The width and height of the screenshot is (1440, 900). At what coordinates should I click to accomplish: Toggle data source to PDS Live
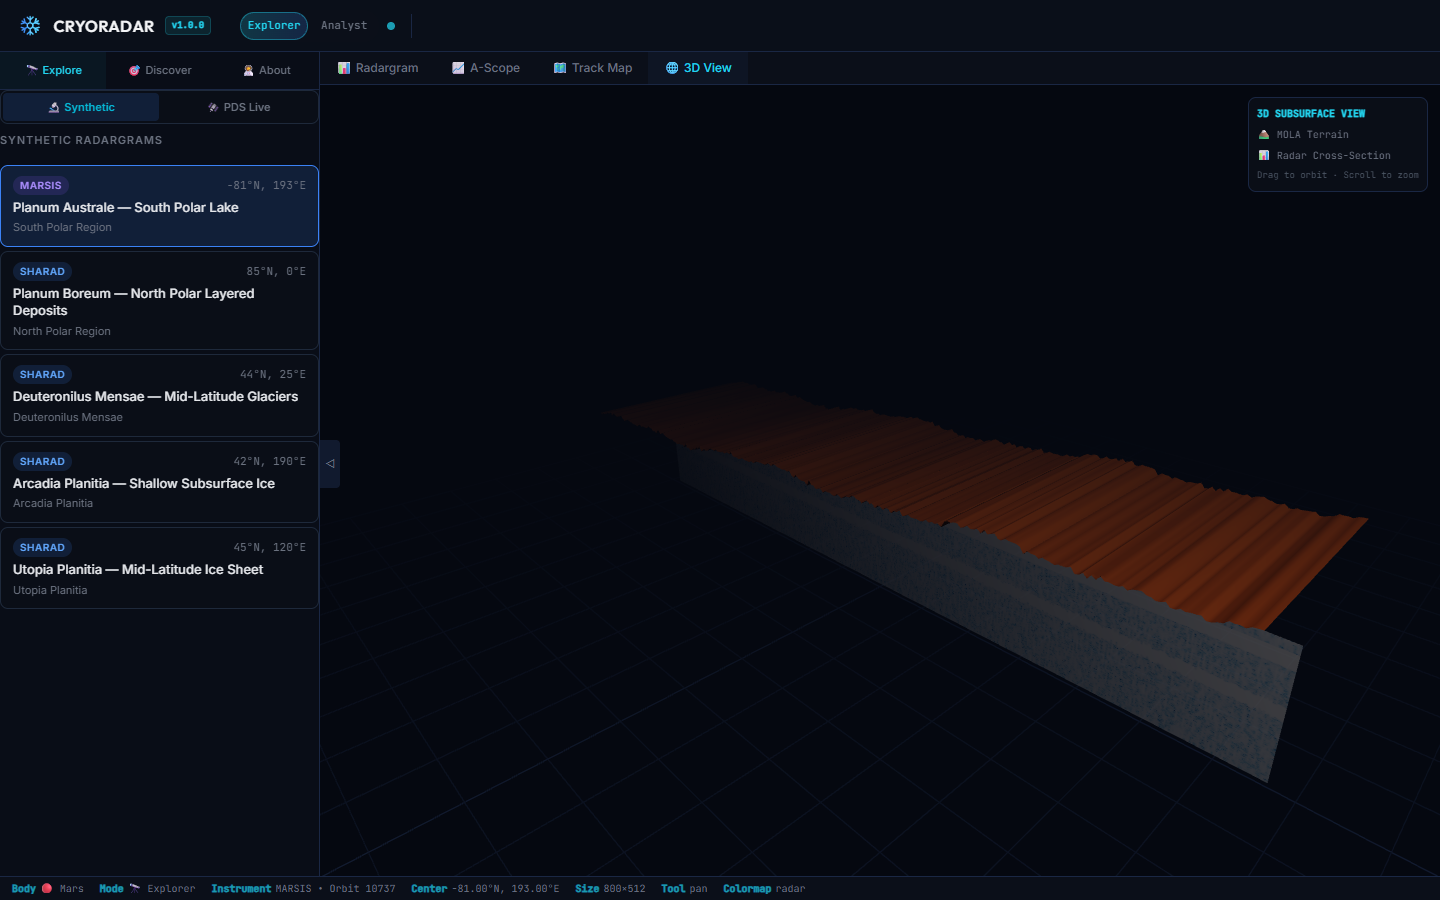(x=239, y=107)
